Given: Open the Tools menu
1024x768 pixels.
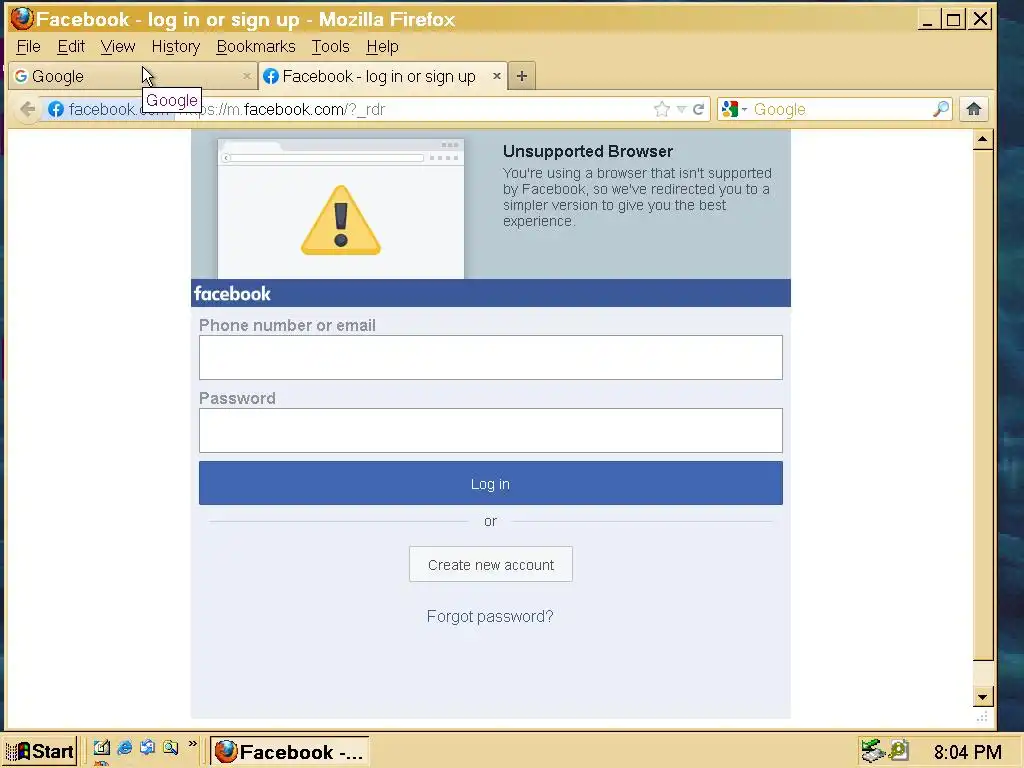Looking at the screenshot, I should point(330,46).
